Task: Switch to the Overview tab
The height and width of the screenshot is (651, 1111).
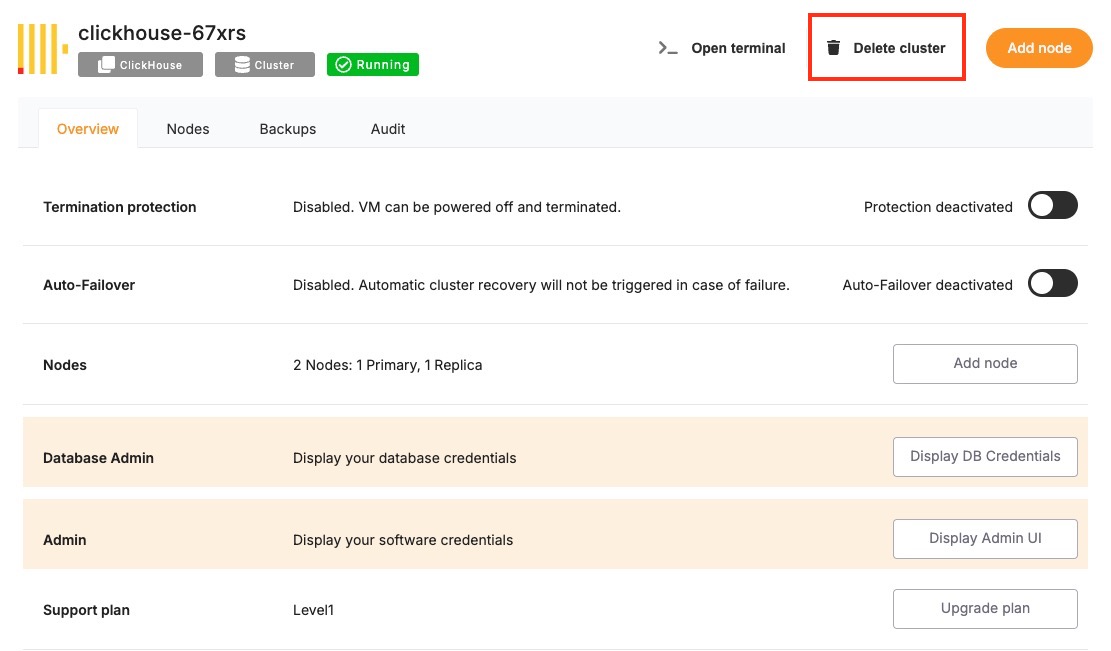Action: [x=88, y=129]
